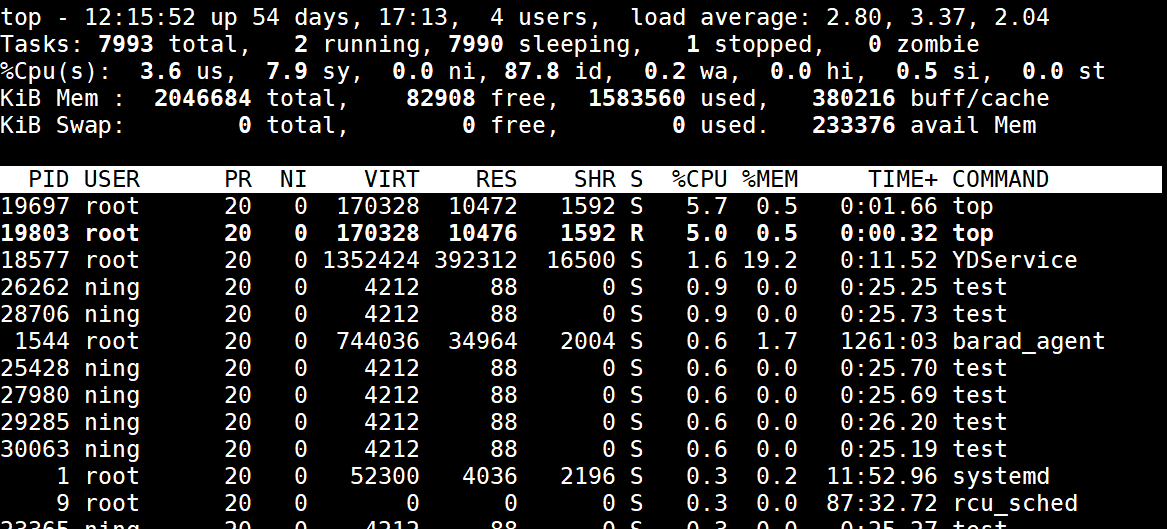Click the 233376 avail Mem value

854,125
